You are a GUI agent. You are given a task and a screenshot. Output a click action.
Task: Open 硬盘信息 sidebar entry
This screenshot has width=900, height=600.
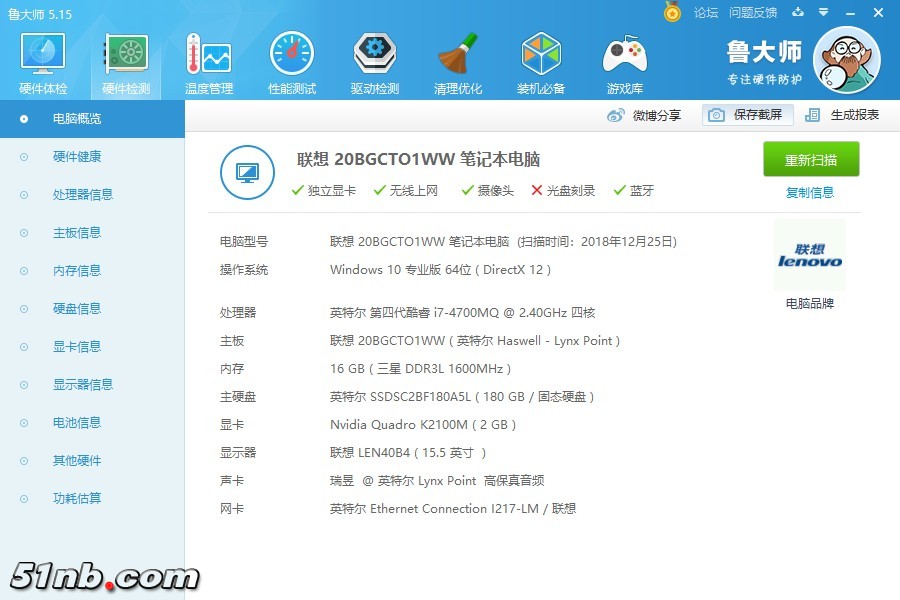click(x=77, y=309)
